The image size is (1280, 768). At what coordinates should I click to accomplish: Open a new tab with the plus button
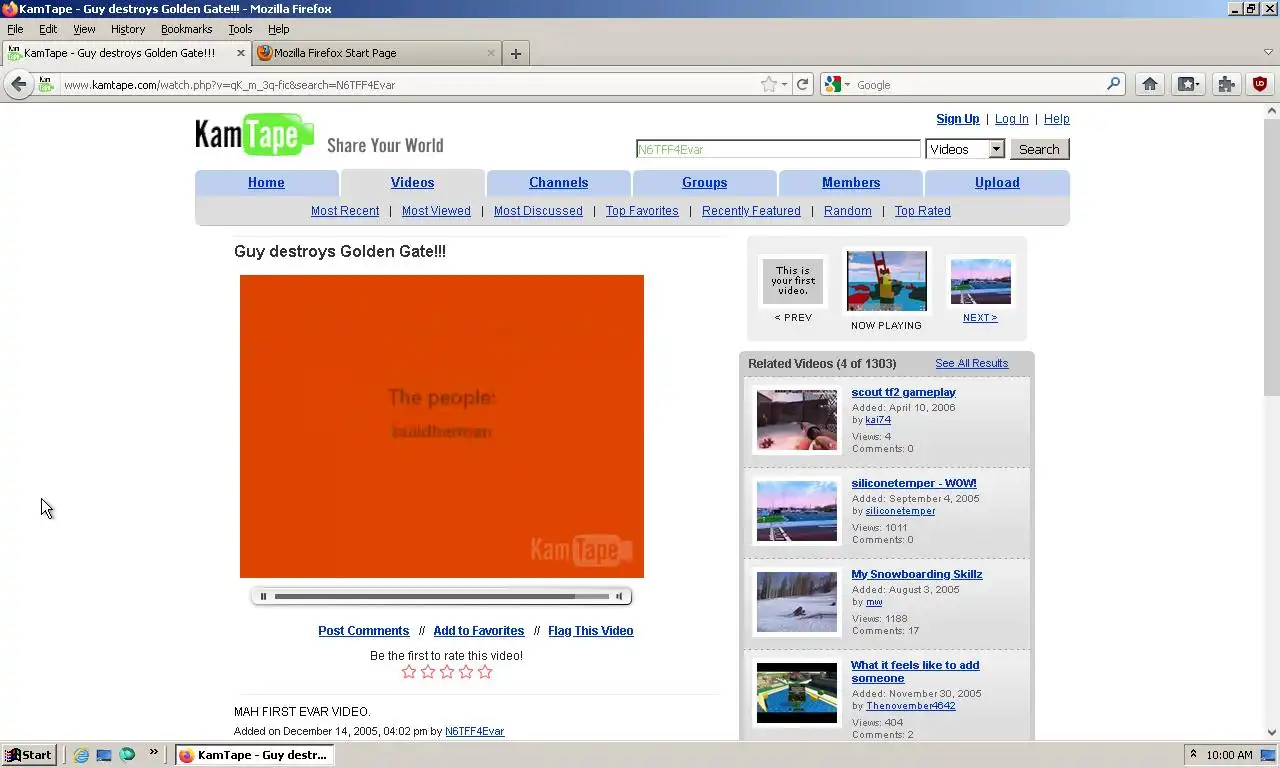tap(516, 54)
